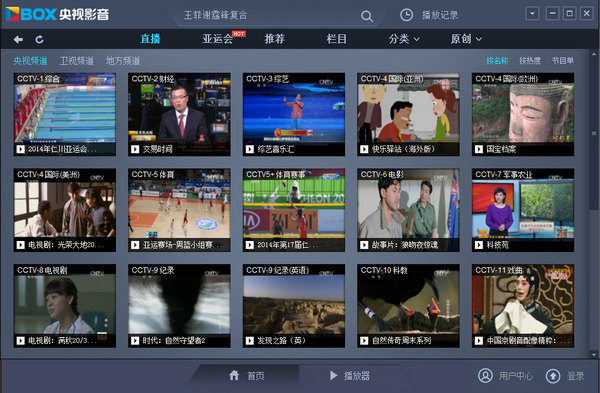Open the 栏目 tab
This screenshot has width=600, height=393.
coord(336,39)
